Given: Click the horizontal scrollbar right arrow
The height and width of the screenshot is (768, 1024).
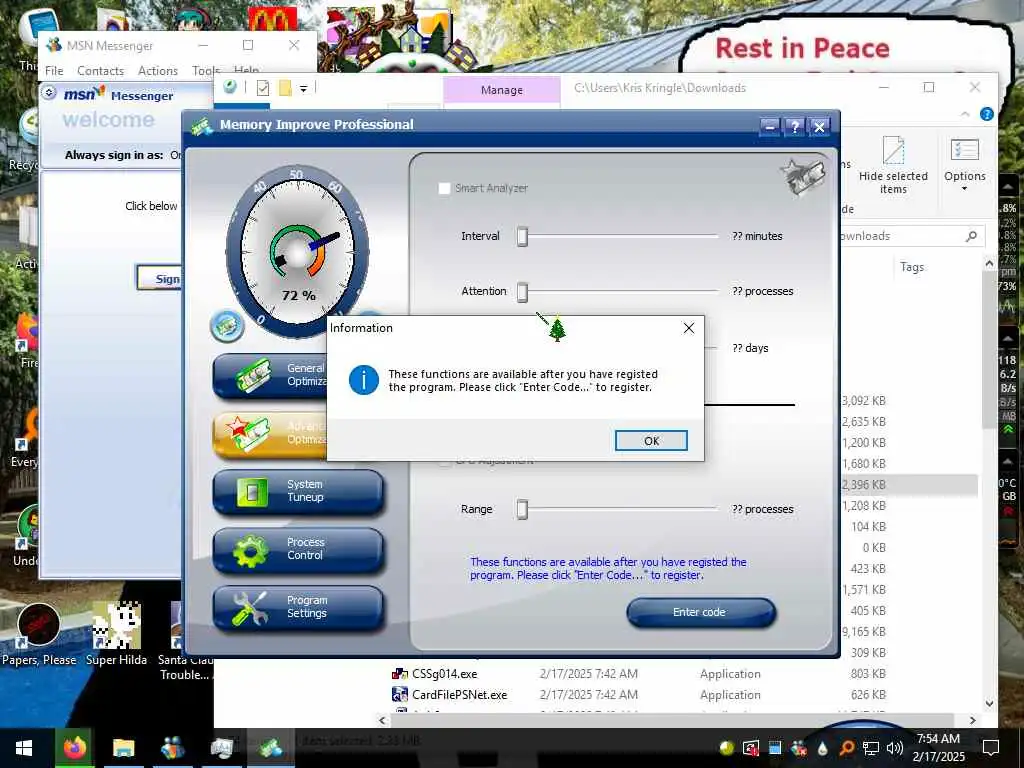Looking at the screenshot, I should coord(973,720).
